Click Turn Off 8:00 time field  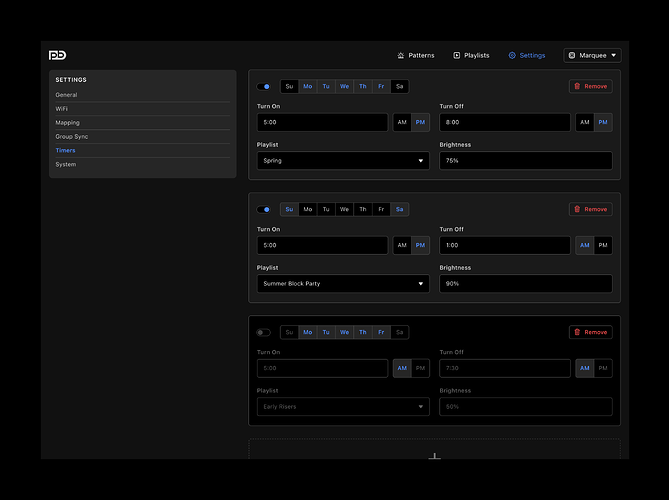tap(505, 122)
